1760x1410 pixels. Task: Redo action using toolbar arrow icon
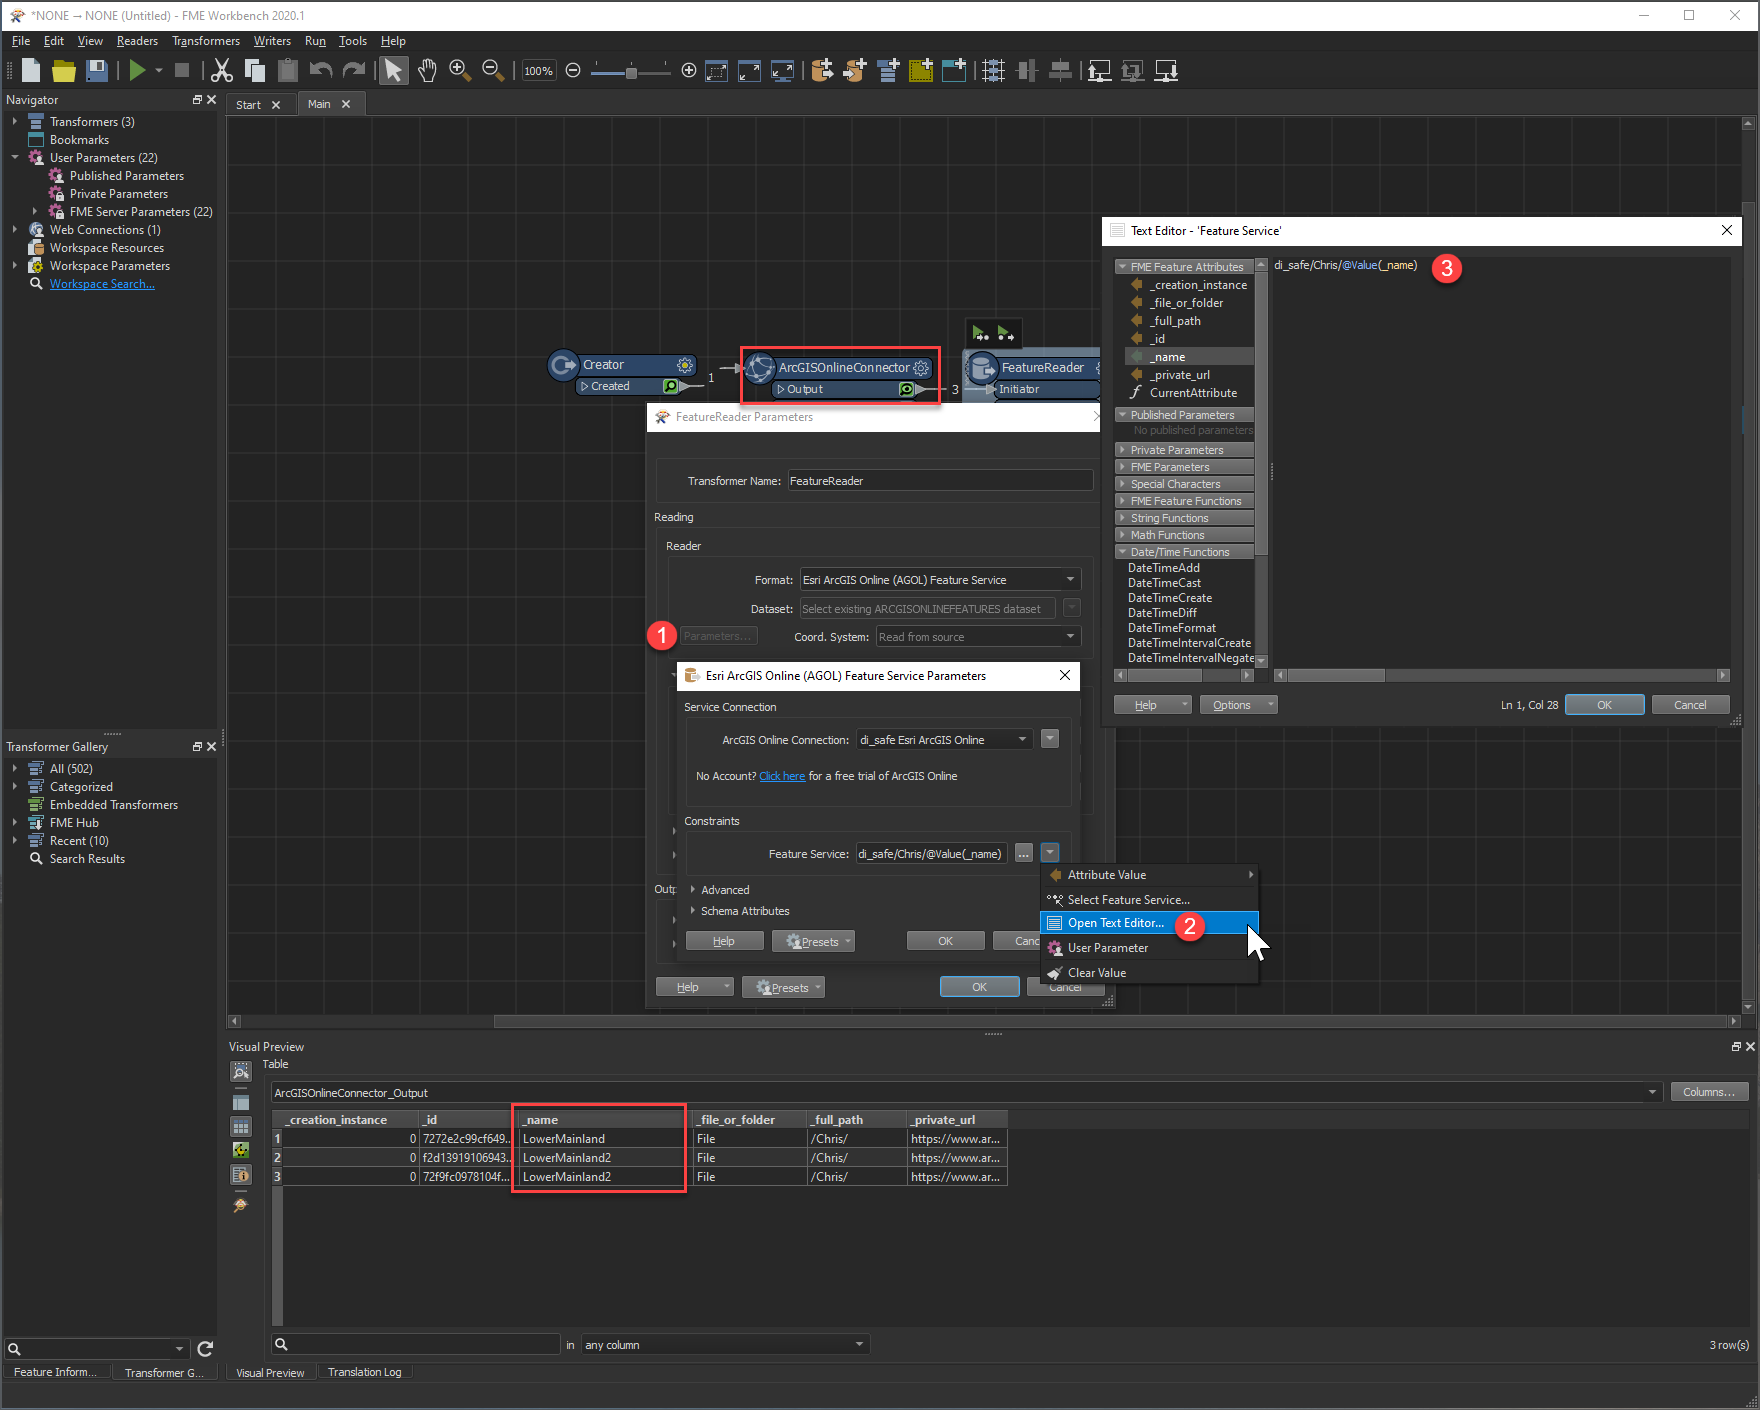click(x=354, y=70)
